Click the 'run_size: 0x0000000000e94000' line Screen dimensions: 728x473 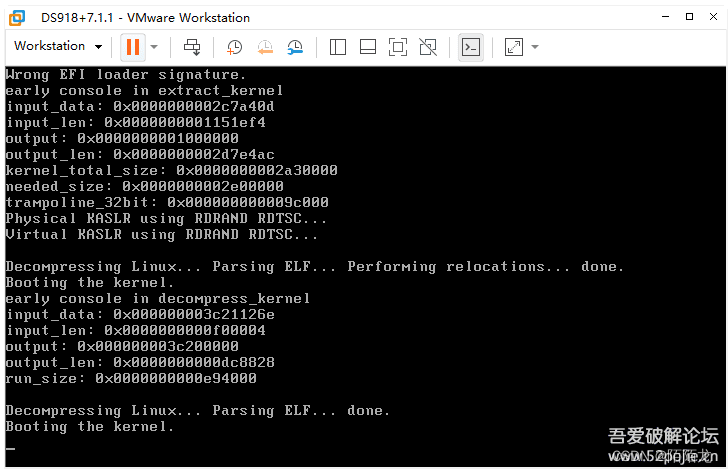(x=131, y=379)
